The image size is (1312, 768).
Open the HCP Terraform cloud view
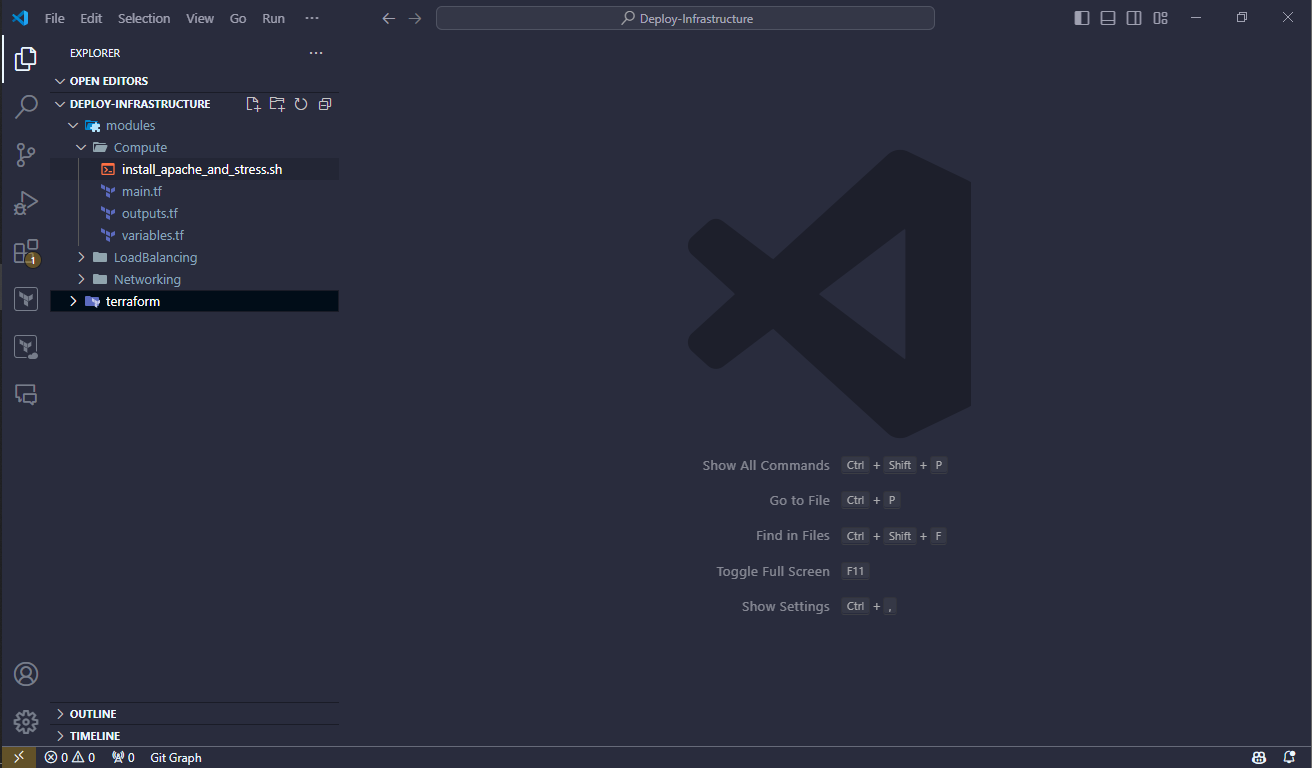pos(26,347)
